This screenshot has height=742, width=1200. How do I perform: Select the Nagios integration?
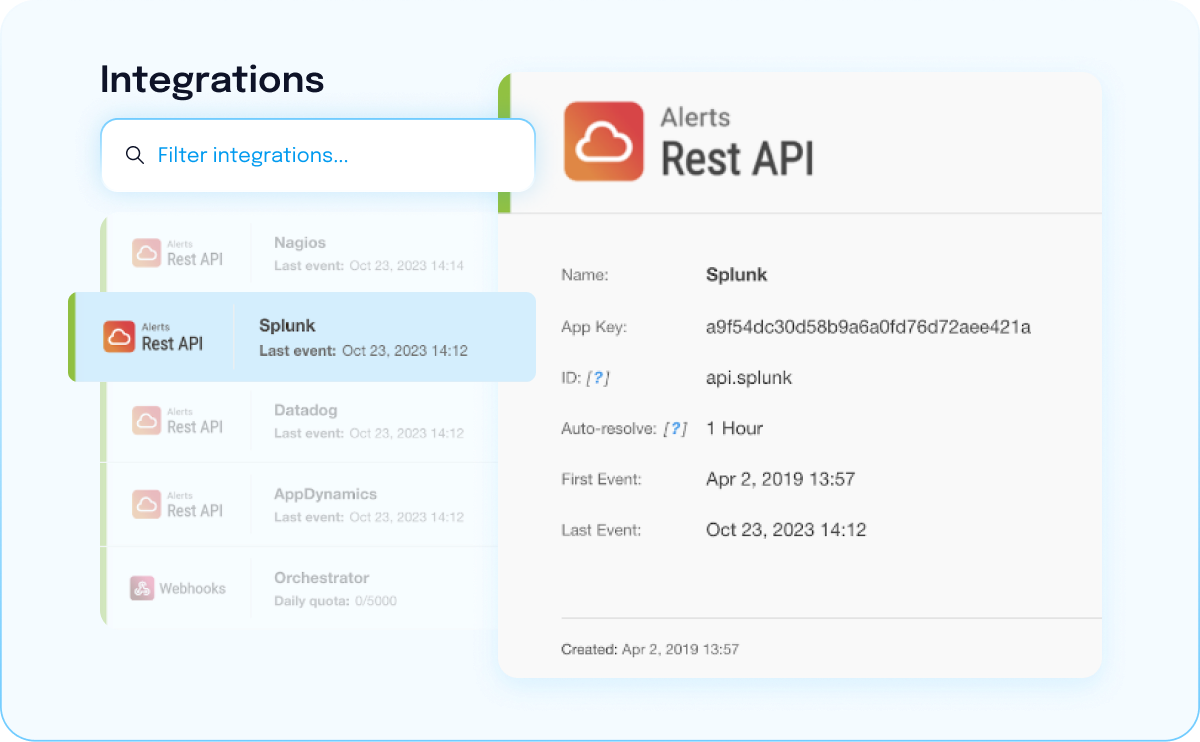point(300,243)
